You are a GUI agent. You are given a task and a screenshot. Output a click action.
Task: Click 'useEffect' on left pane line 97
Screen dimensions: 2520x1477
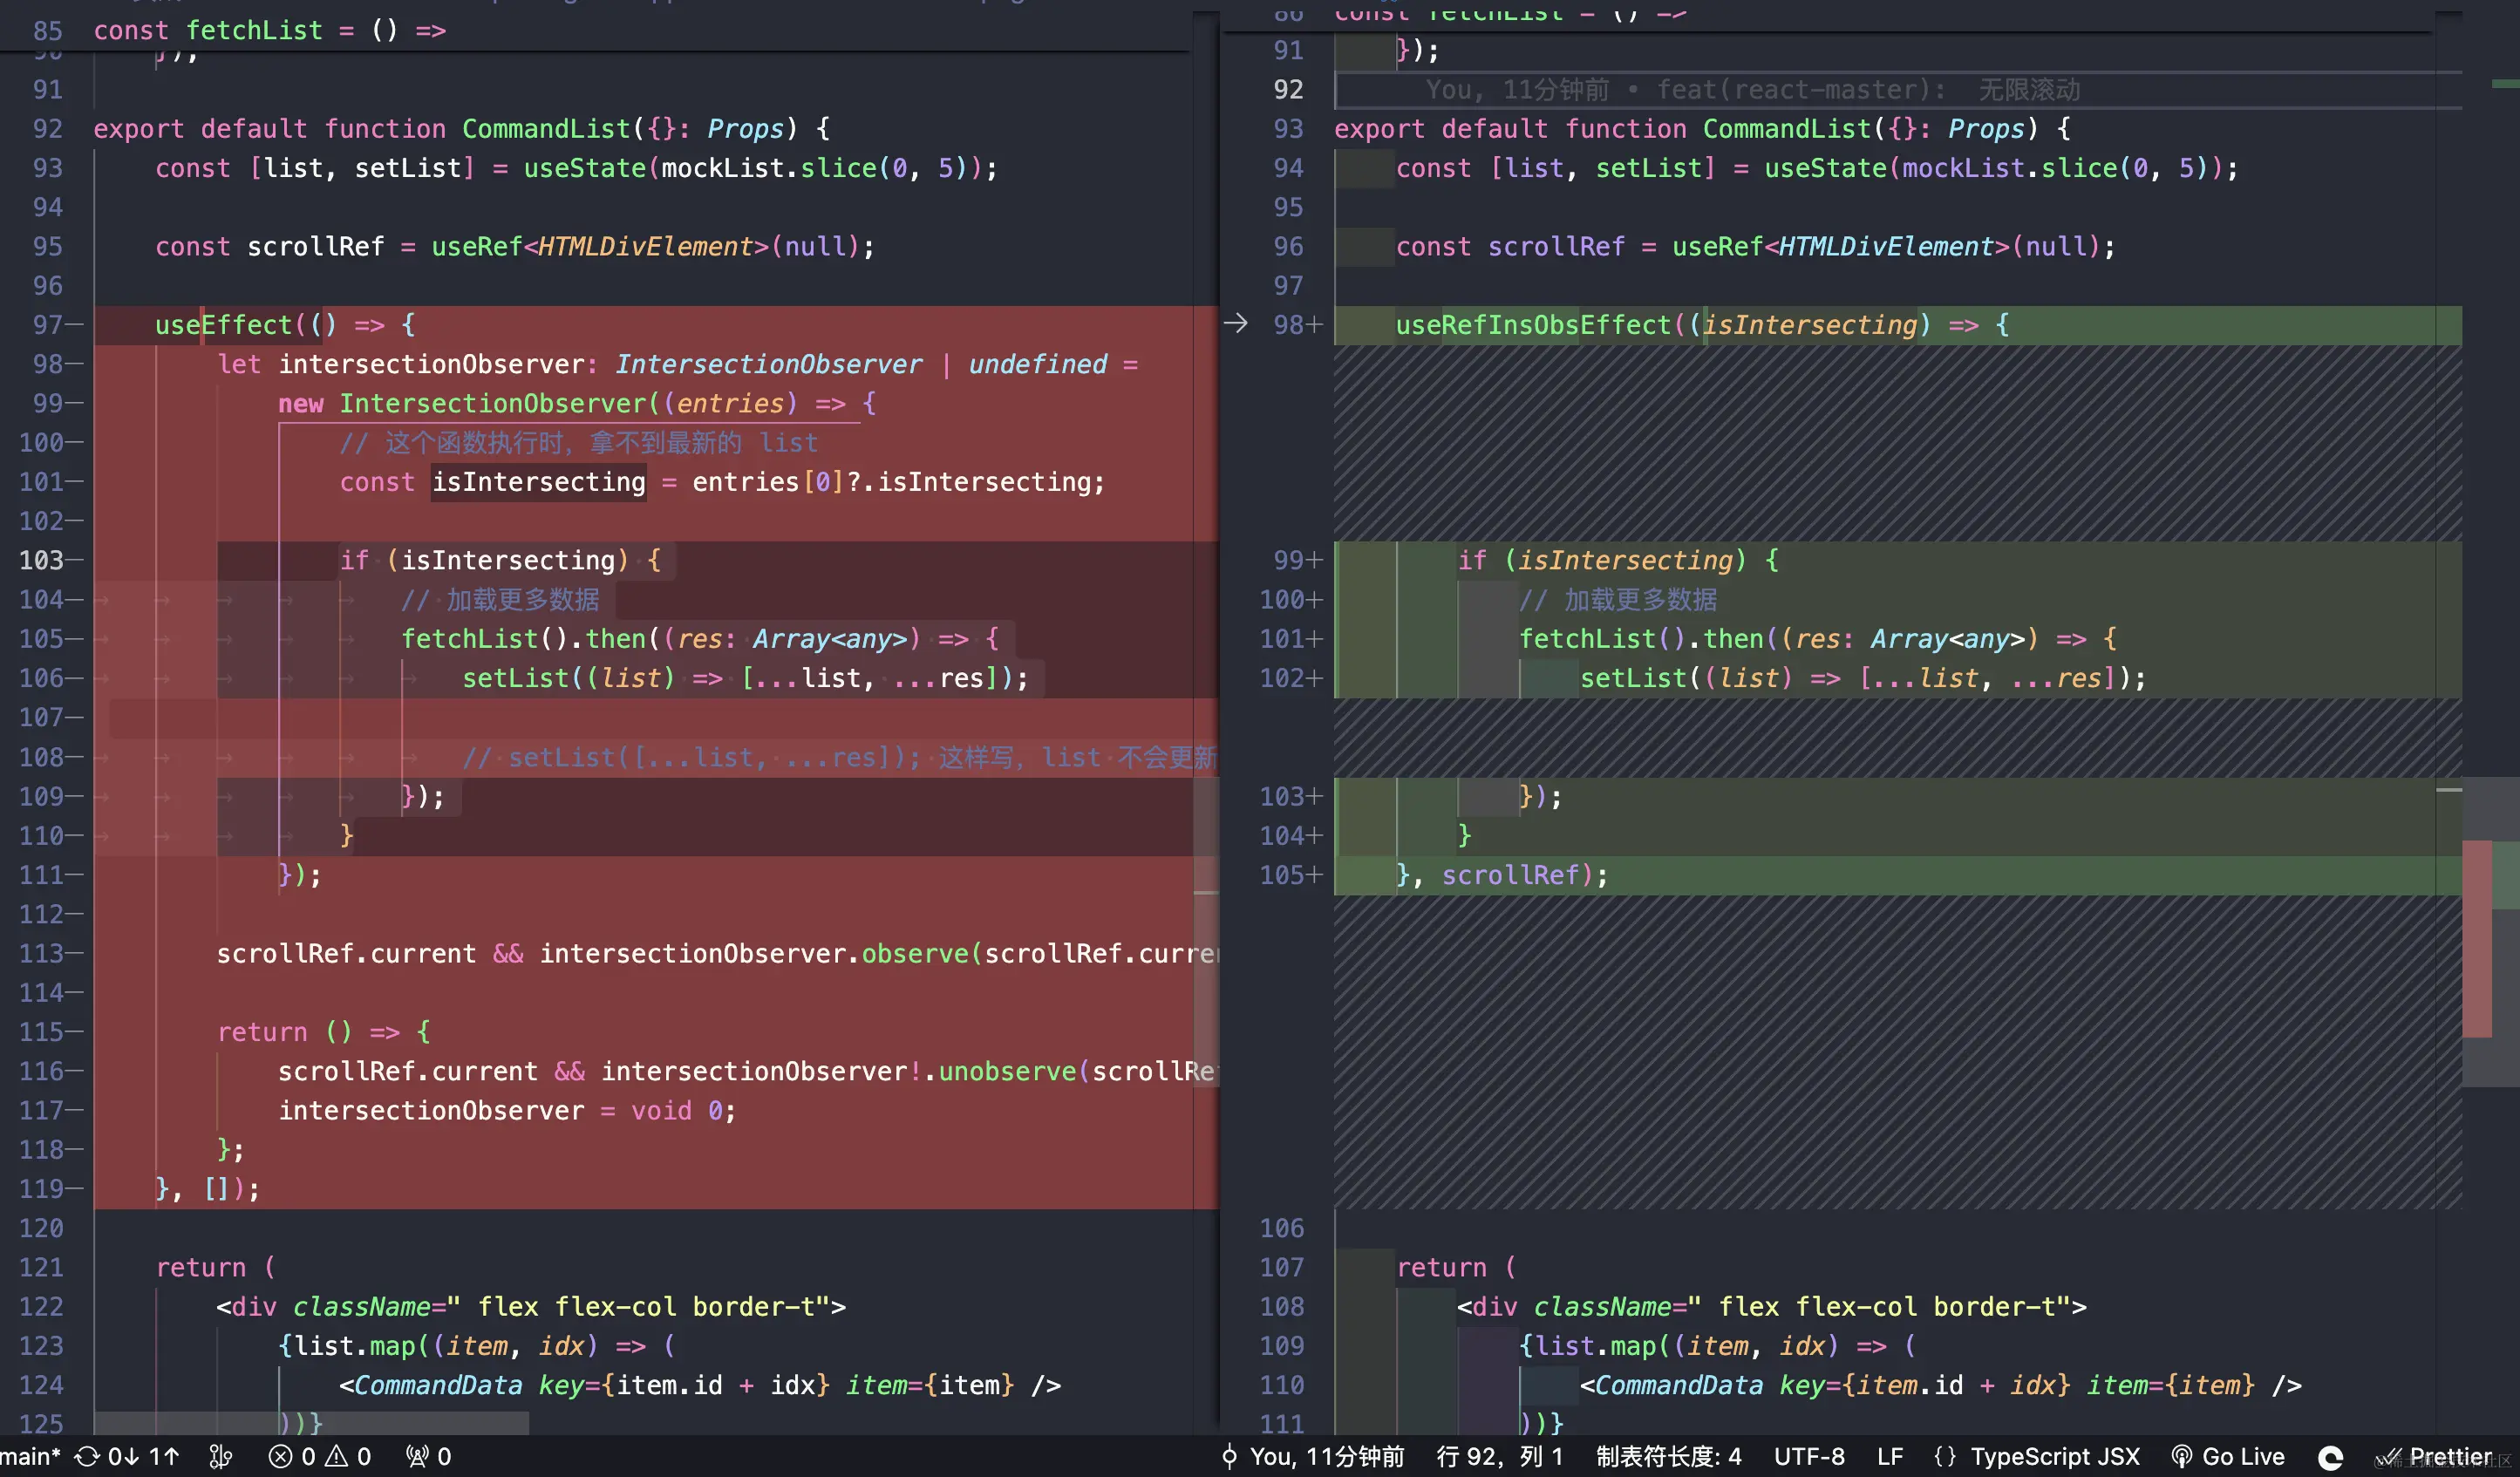[x=223, y=325]
